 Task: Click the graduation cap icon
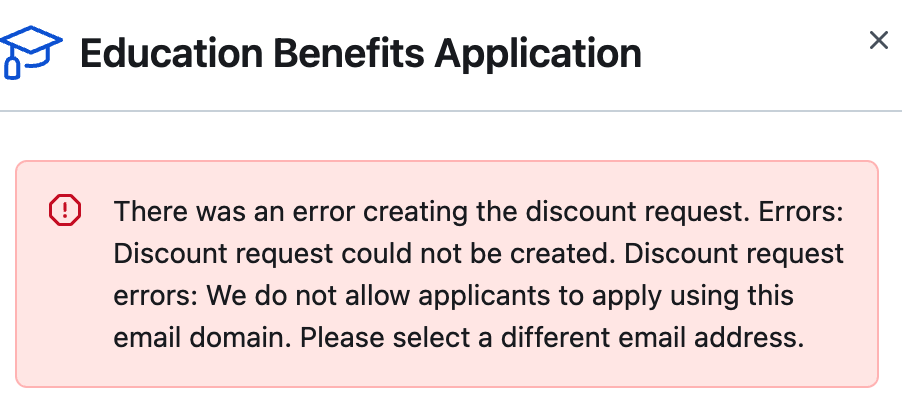[30, 52]
